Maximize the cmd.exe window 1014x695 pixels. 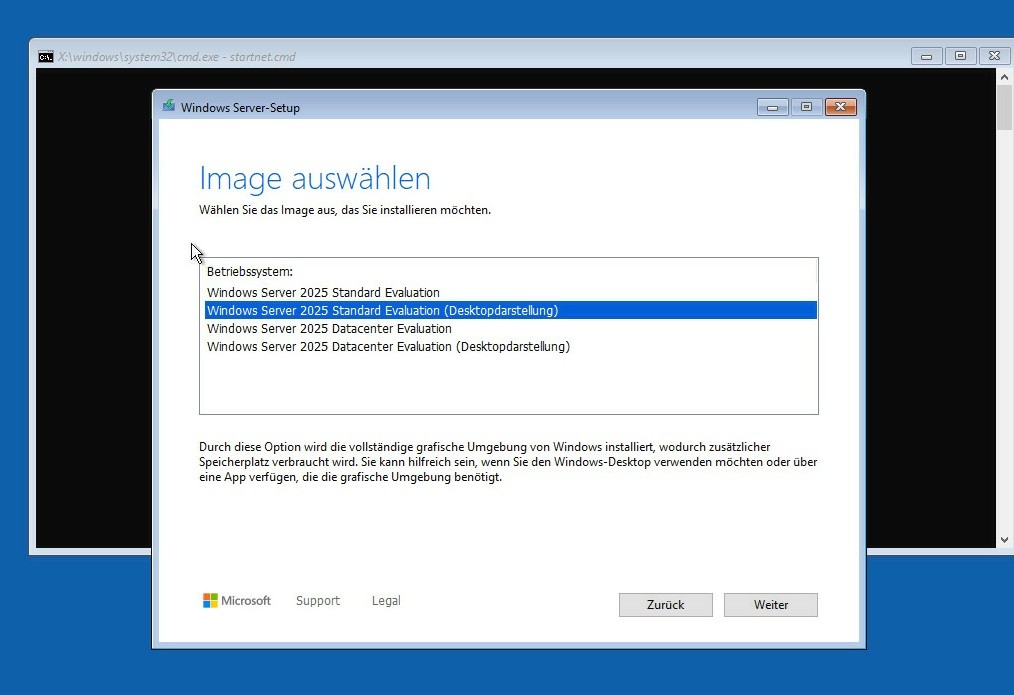point(960,56)
